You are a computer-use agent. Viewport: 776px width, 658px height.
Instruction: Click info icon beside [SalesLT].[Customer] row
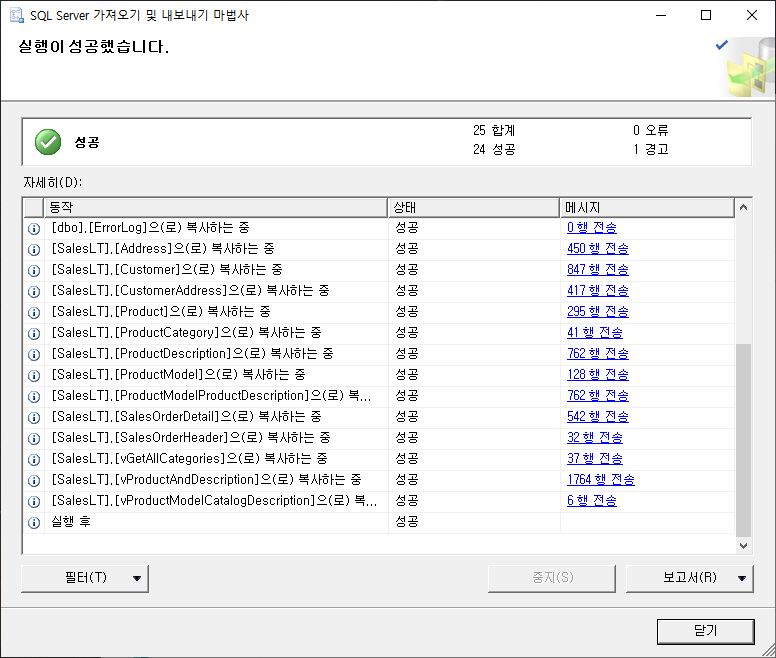pyautogui.click(x=34, y=271)
